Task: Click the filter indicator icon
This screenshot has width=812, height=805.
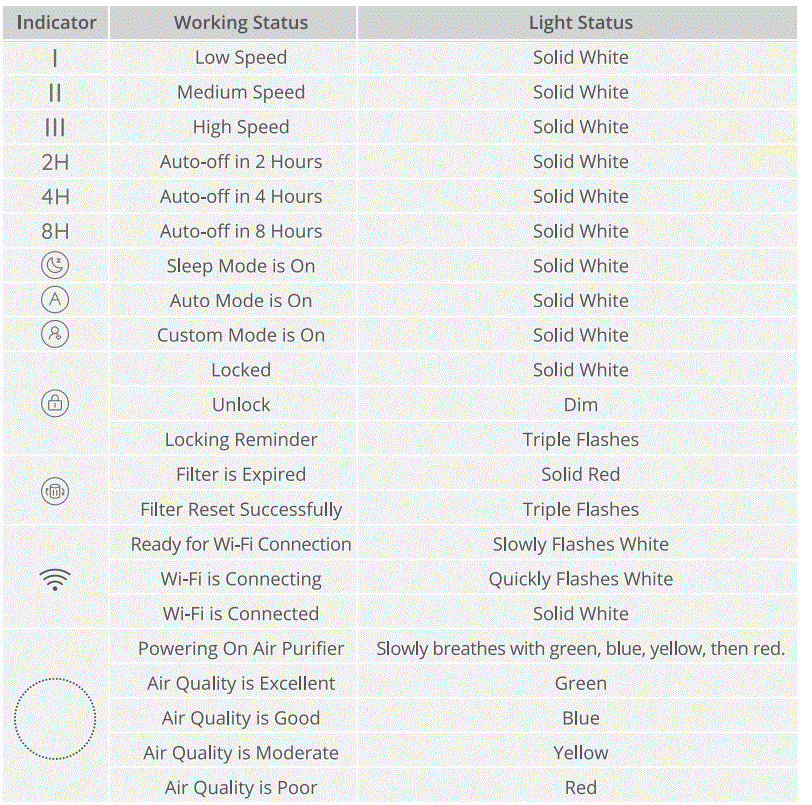Action: tap(55, 491)
